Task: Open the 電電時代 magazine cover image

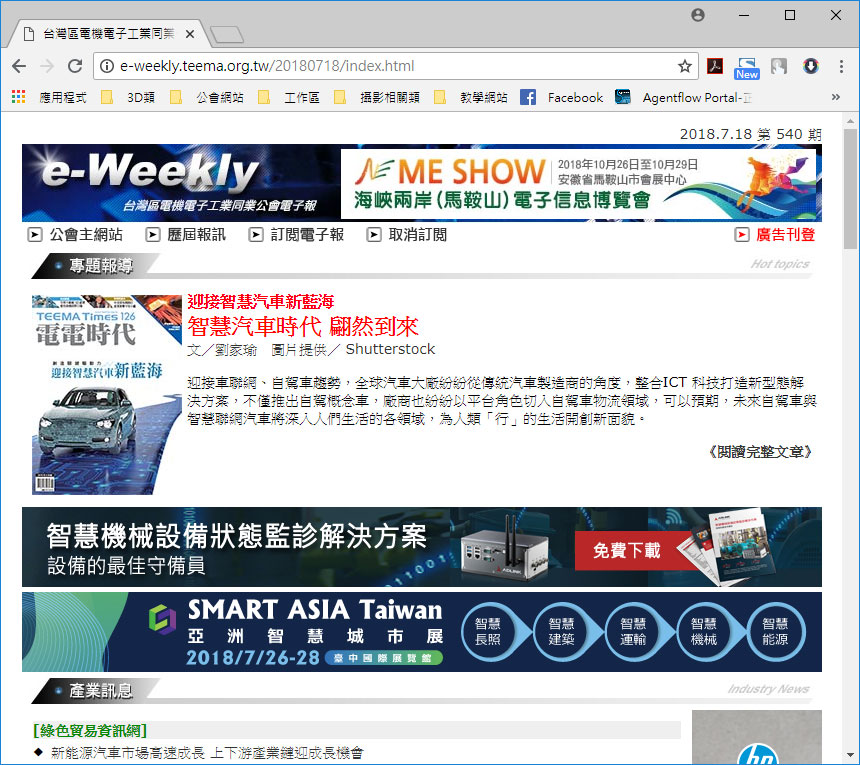Action: click(x=107, y=395)
